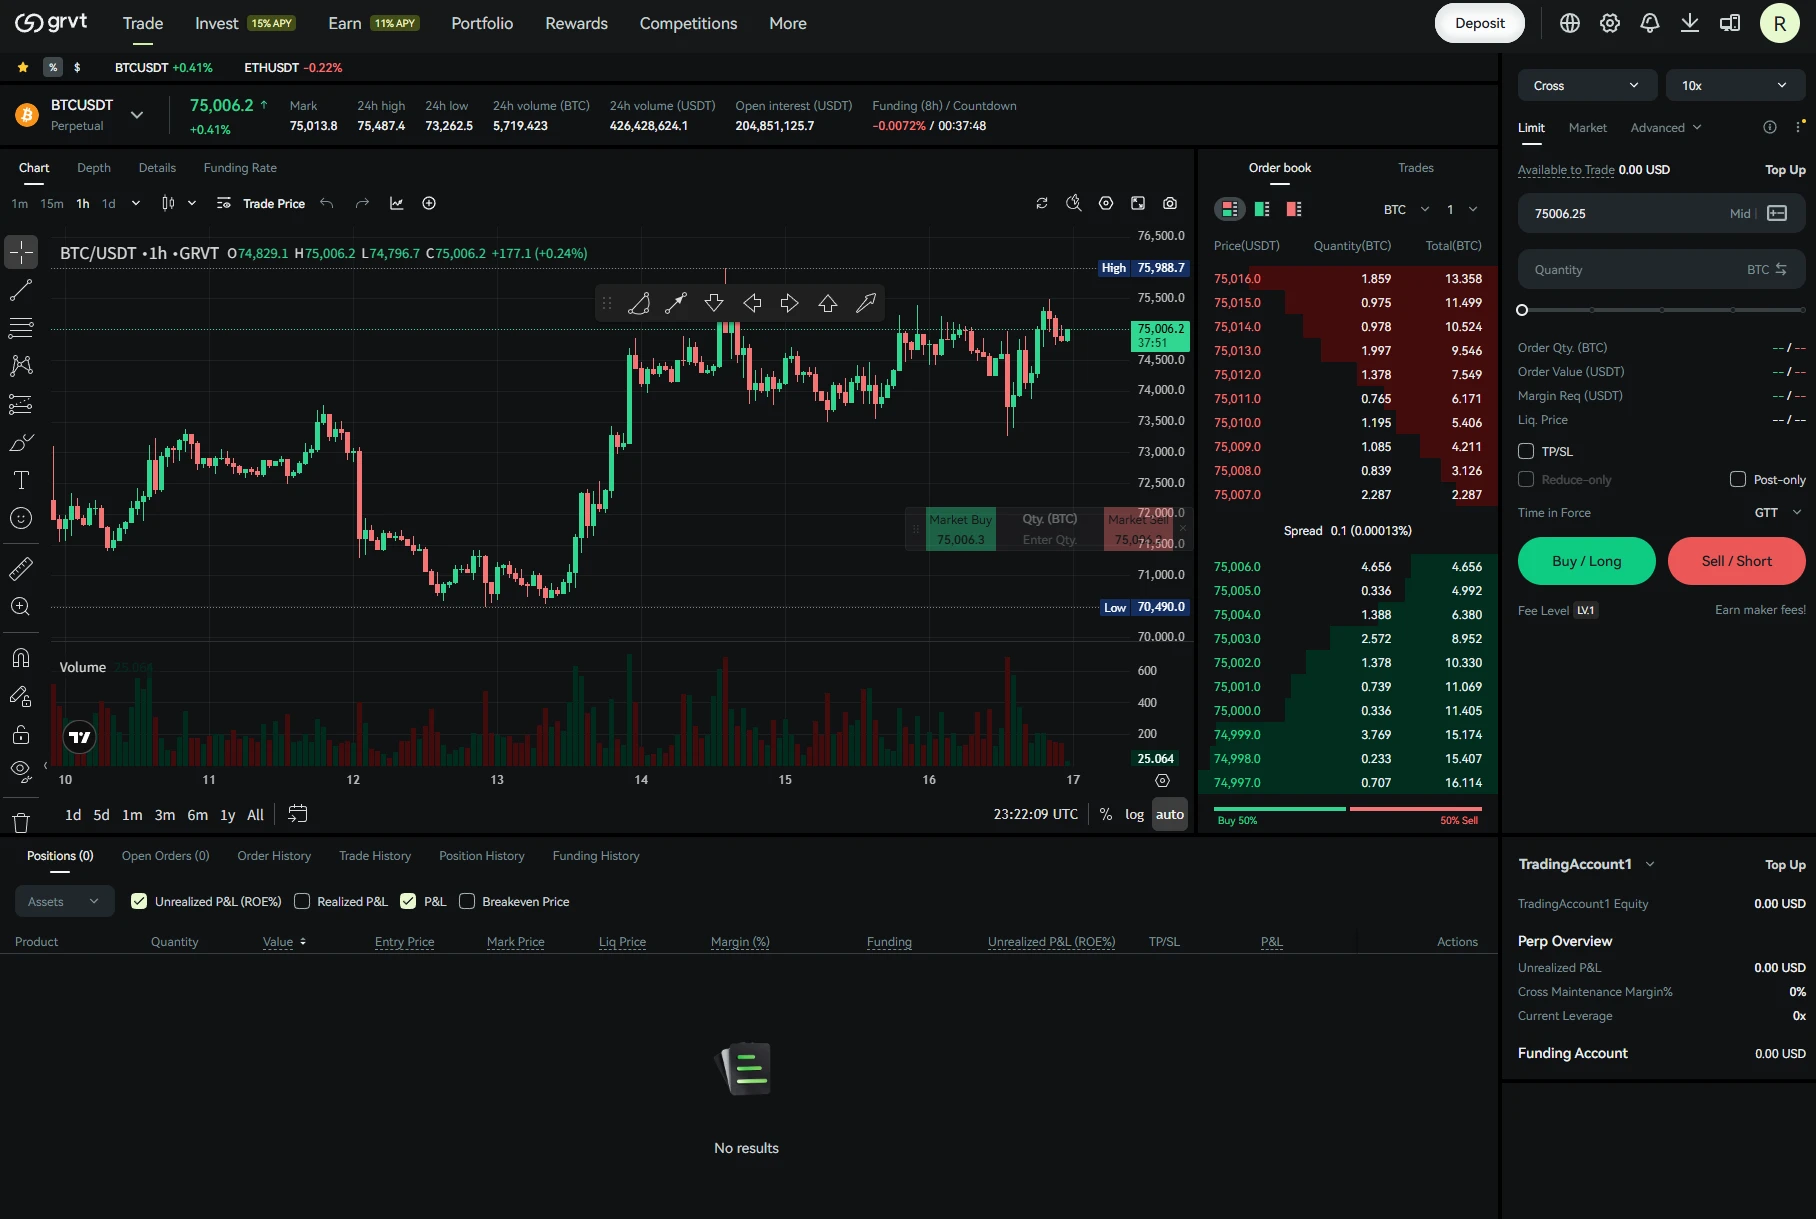The image size is (1816, 1219).
Task: Enable the Breakeven Price checkbox
Action: point(466,901)
